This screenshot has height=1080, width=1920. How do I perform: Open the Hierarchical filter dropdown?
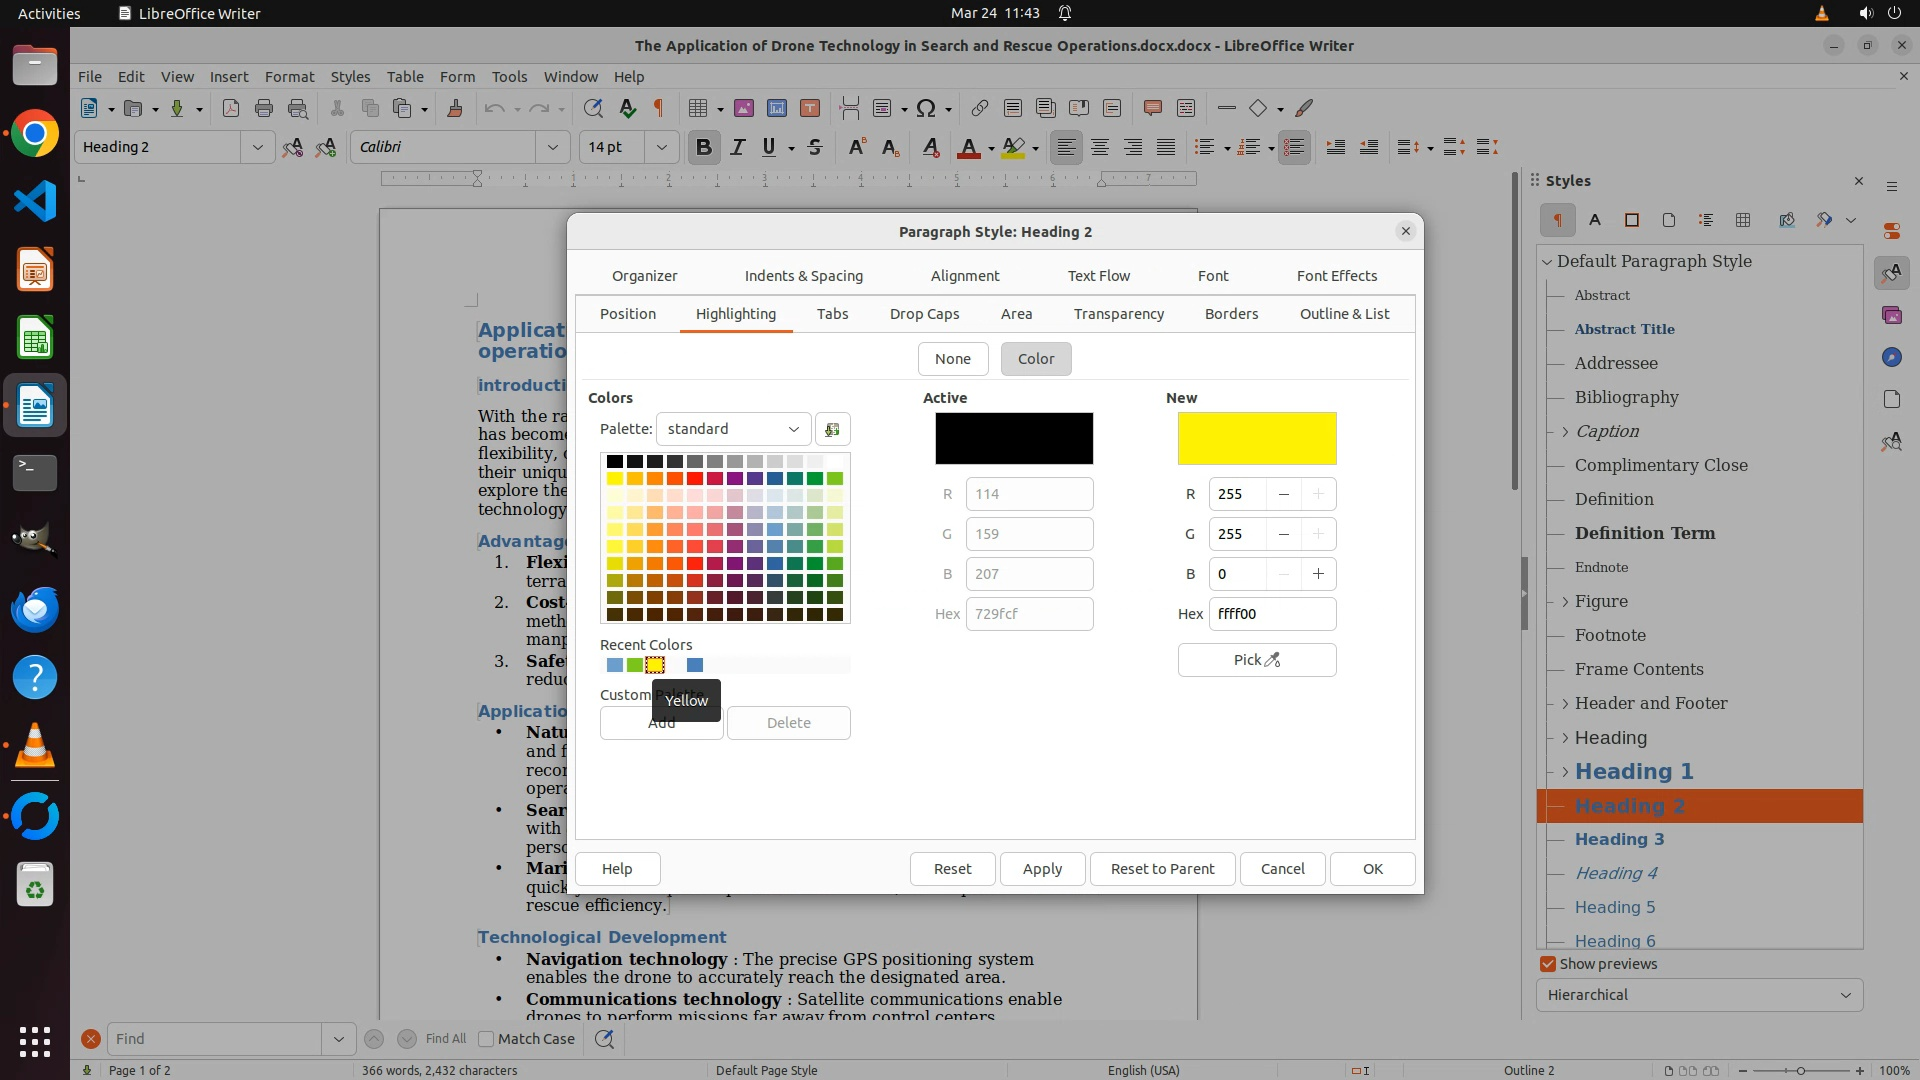[x=1699, y=995]
